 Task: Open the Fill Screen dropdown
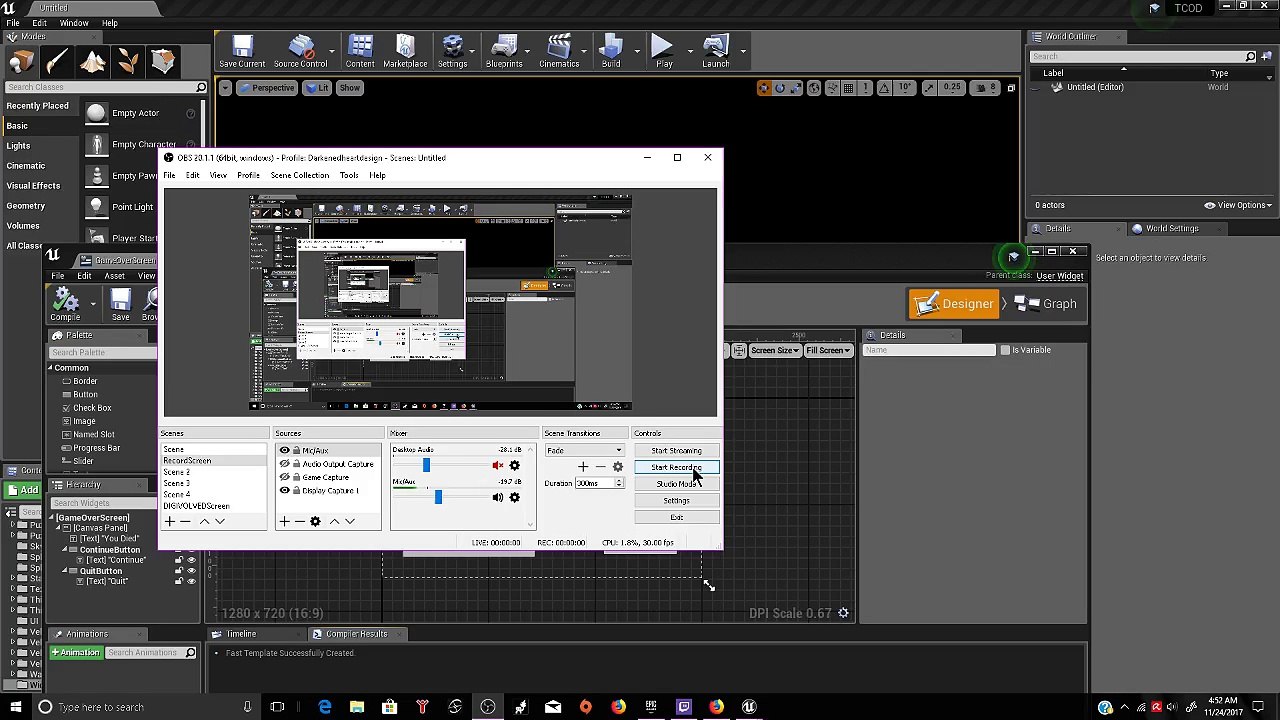pyautogui.click(x=828, y=350)
